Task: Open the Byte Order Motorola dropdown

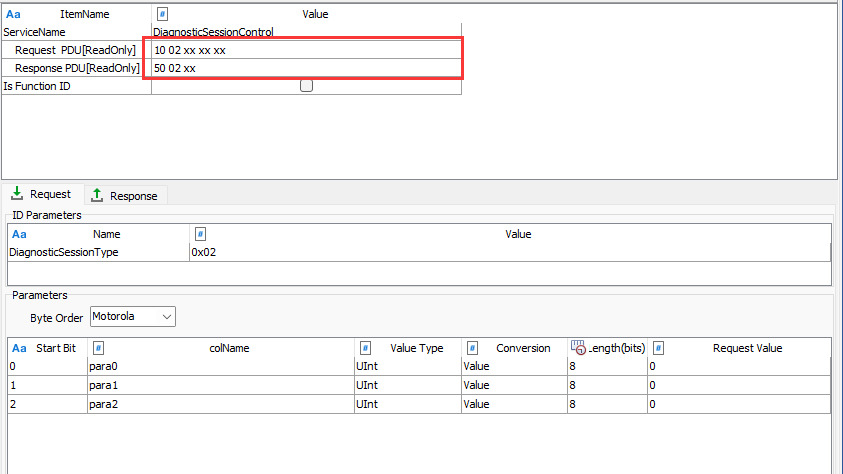Action: pyautogui.click(x=133, y=317)
